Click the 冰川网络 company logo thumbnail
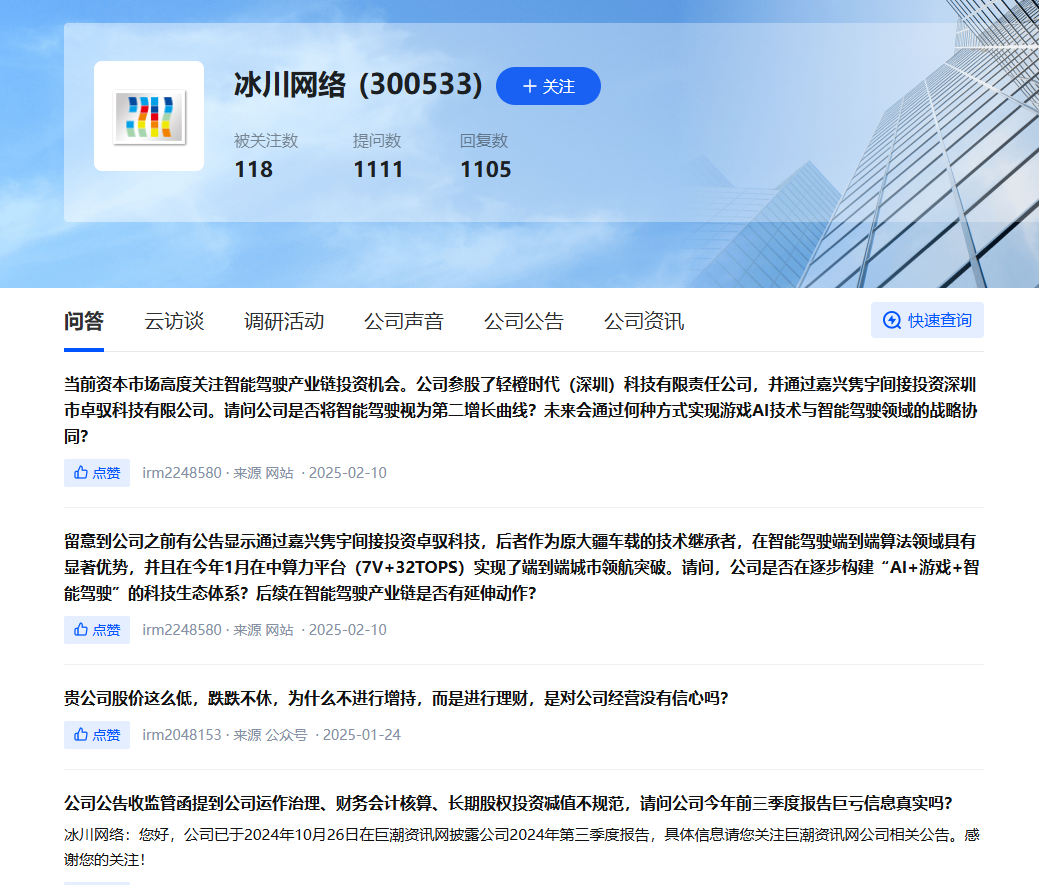 tap(149, 116)
